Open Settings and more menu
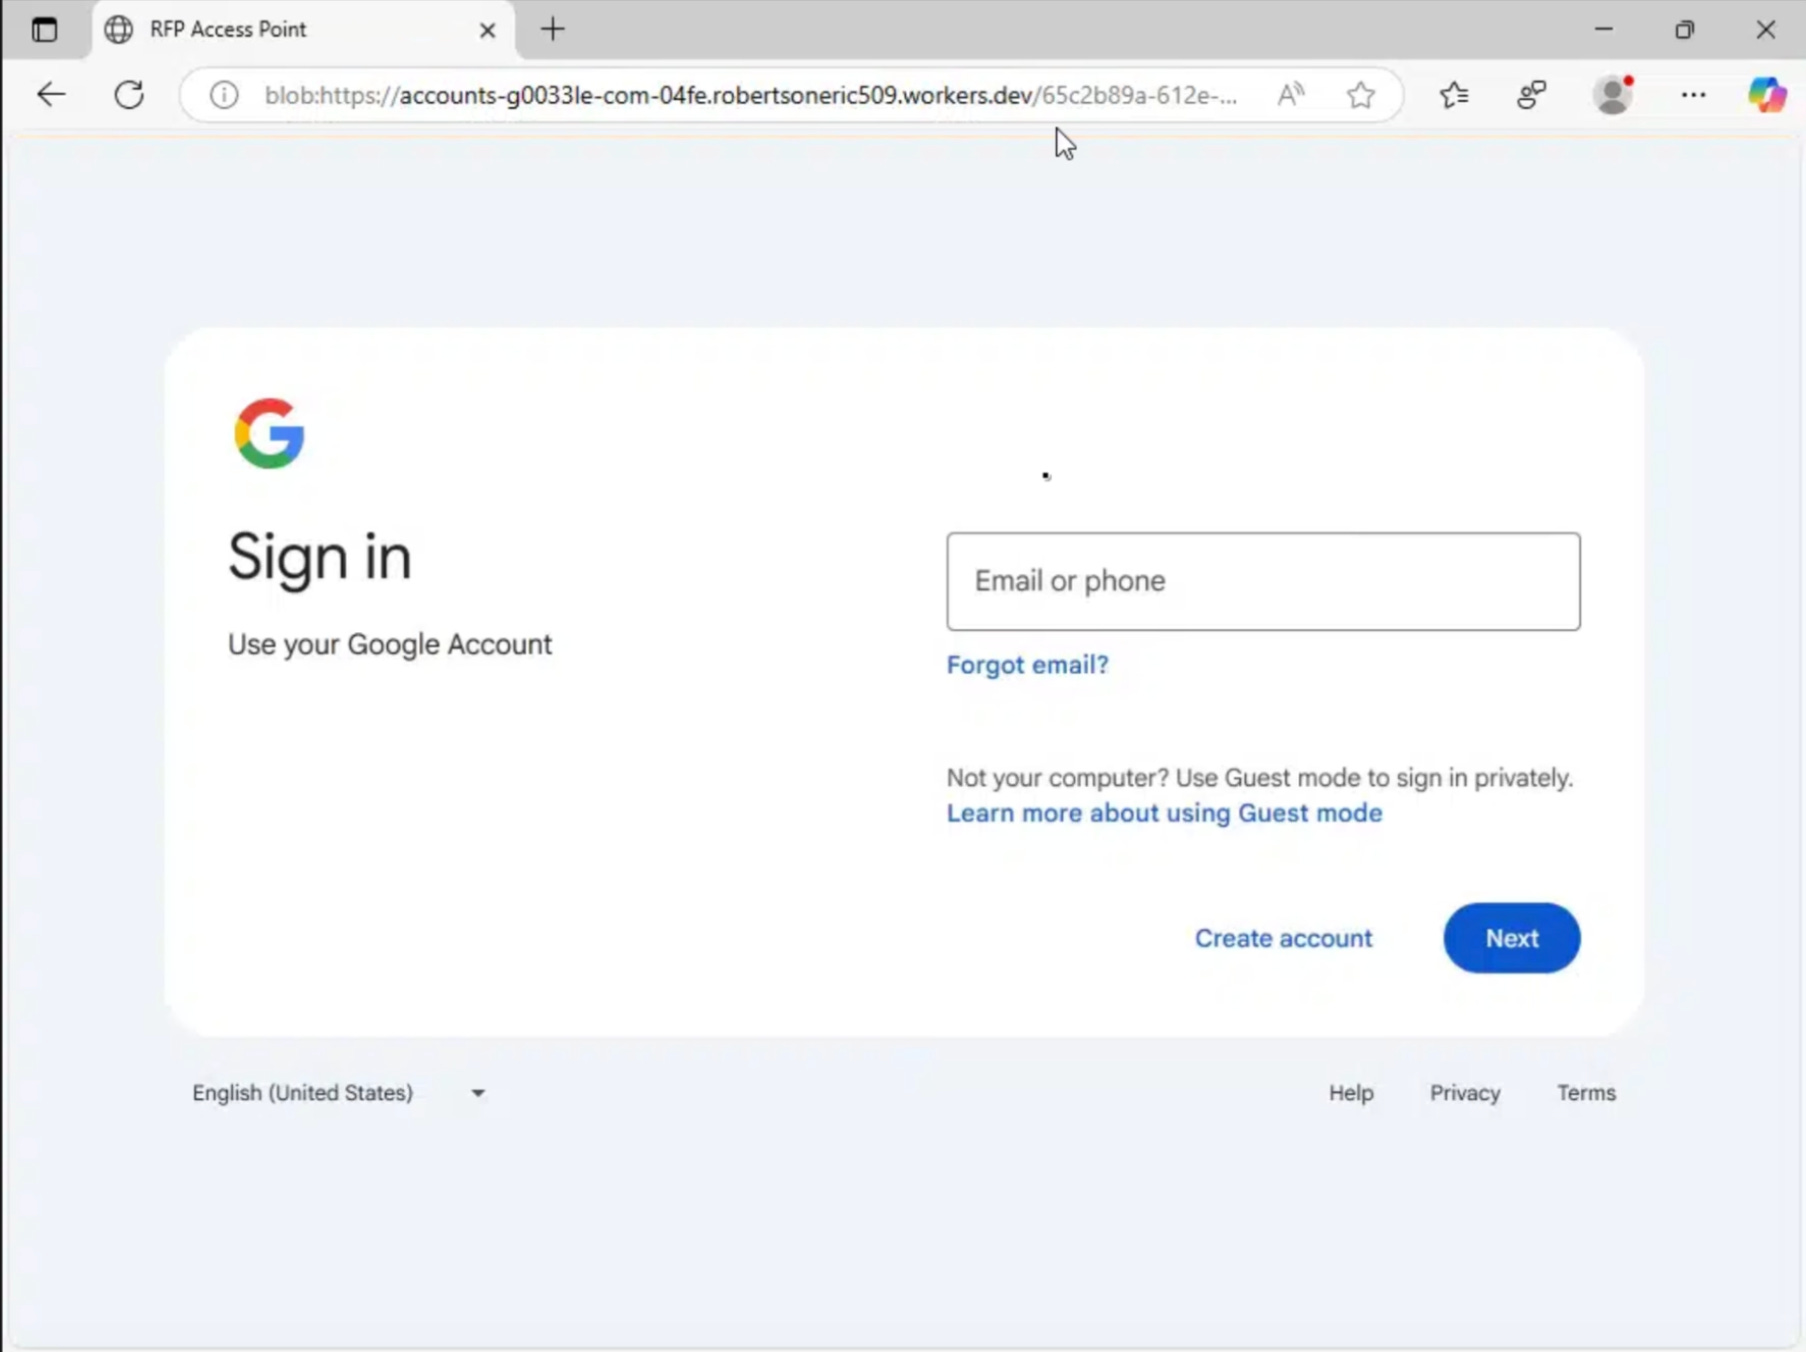 (x=1693, y=95)
